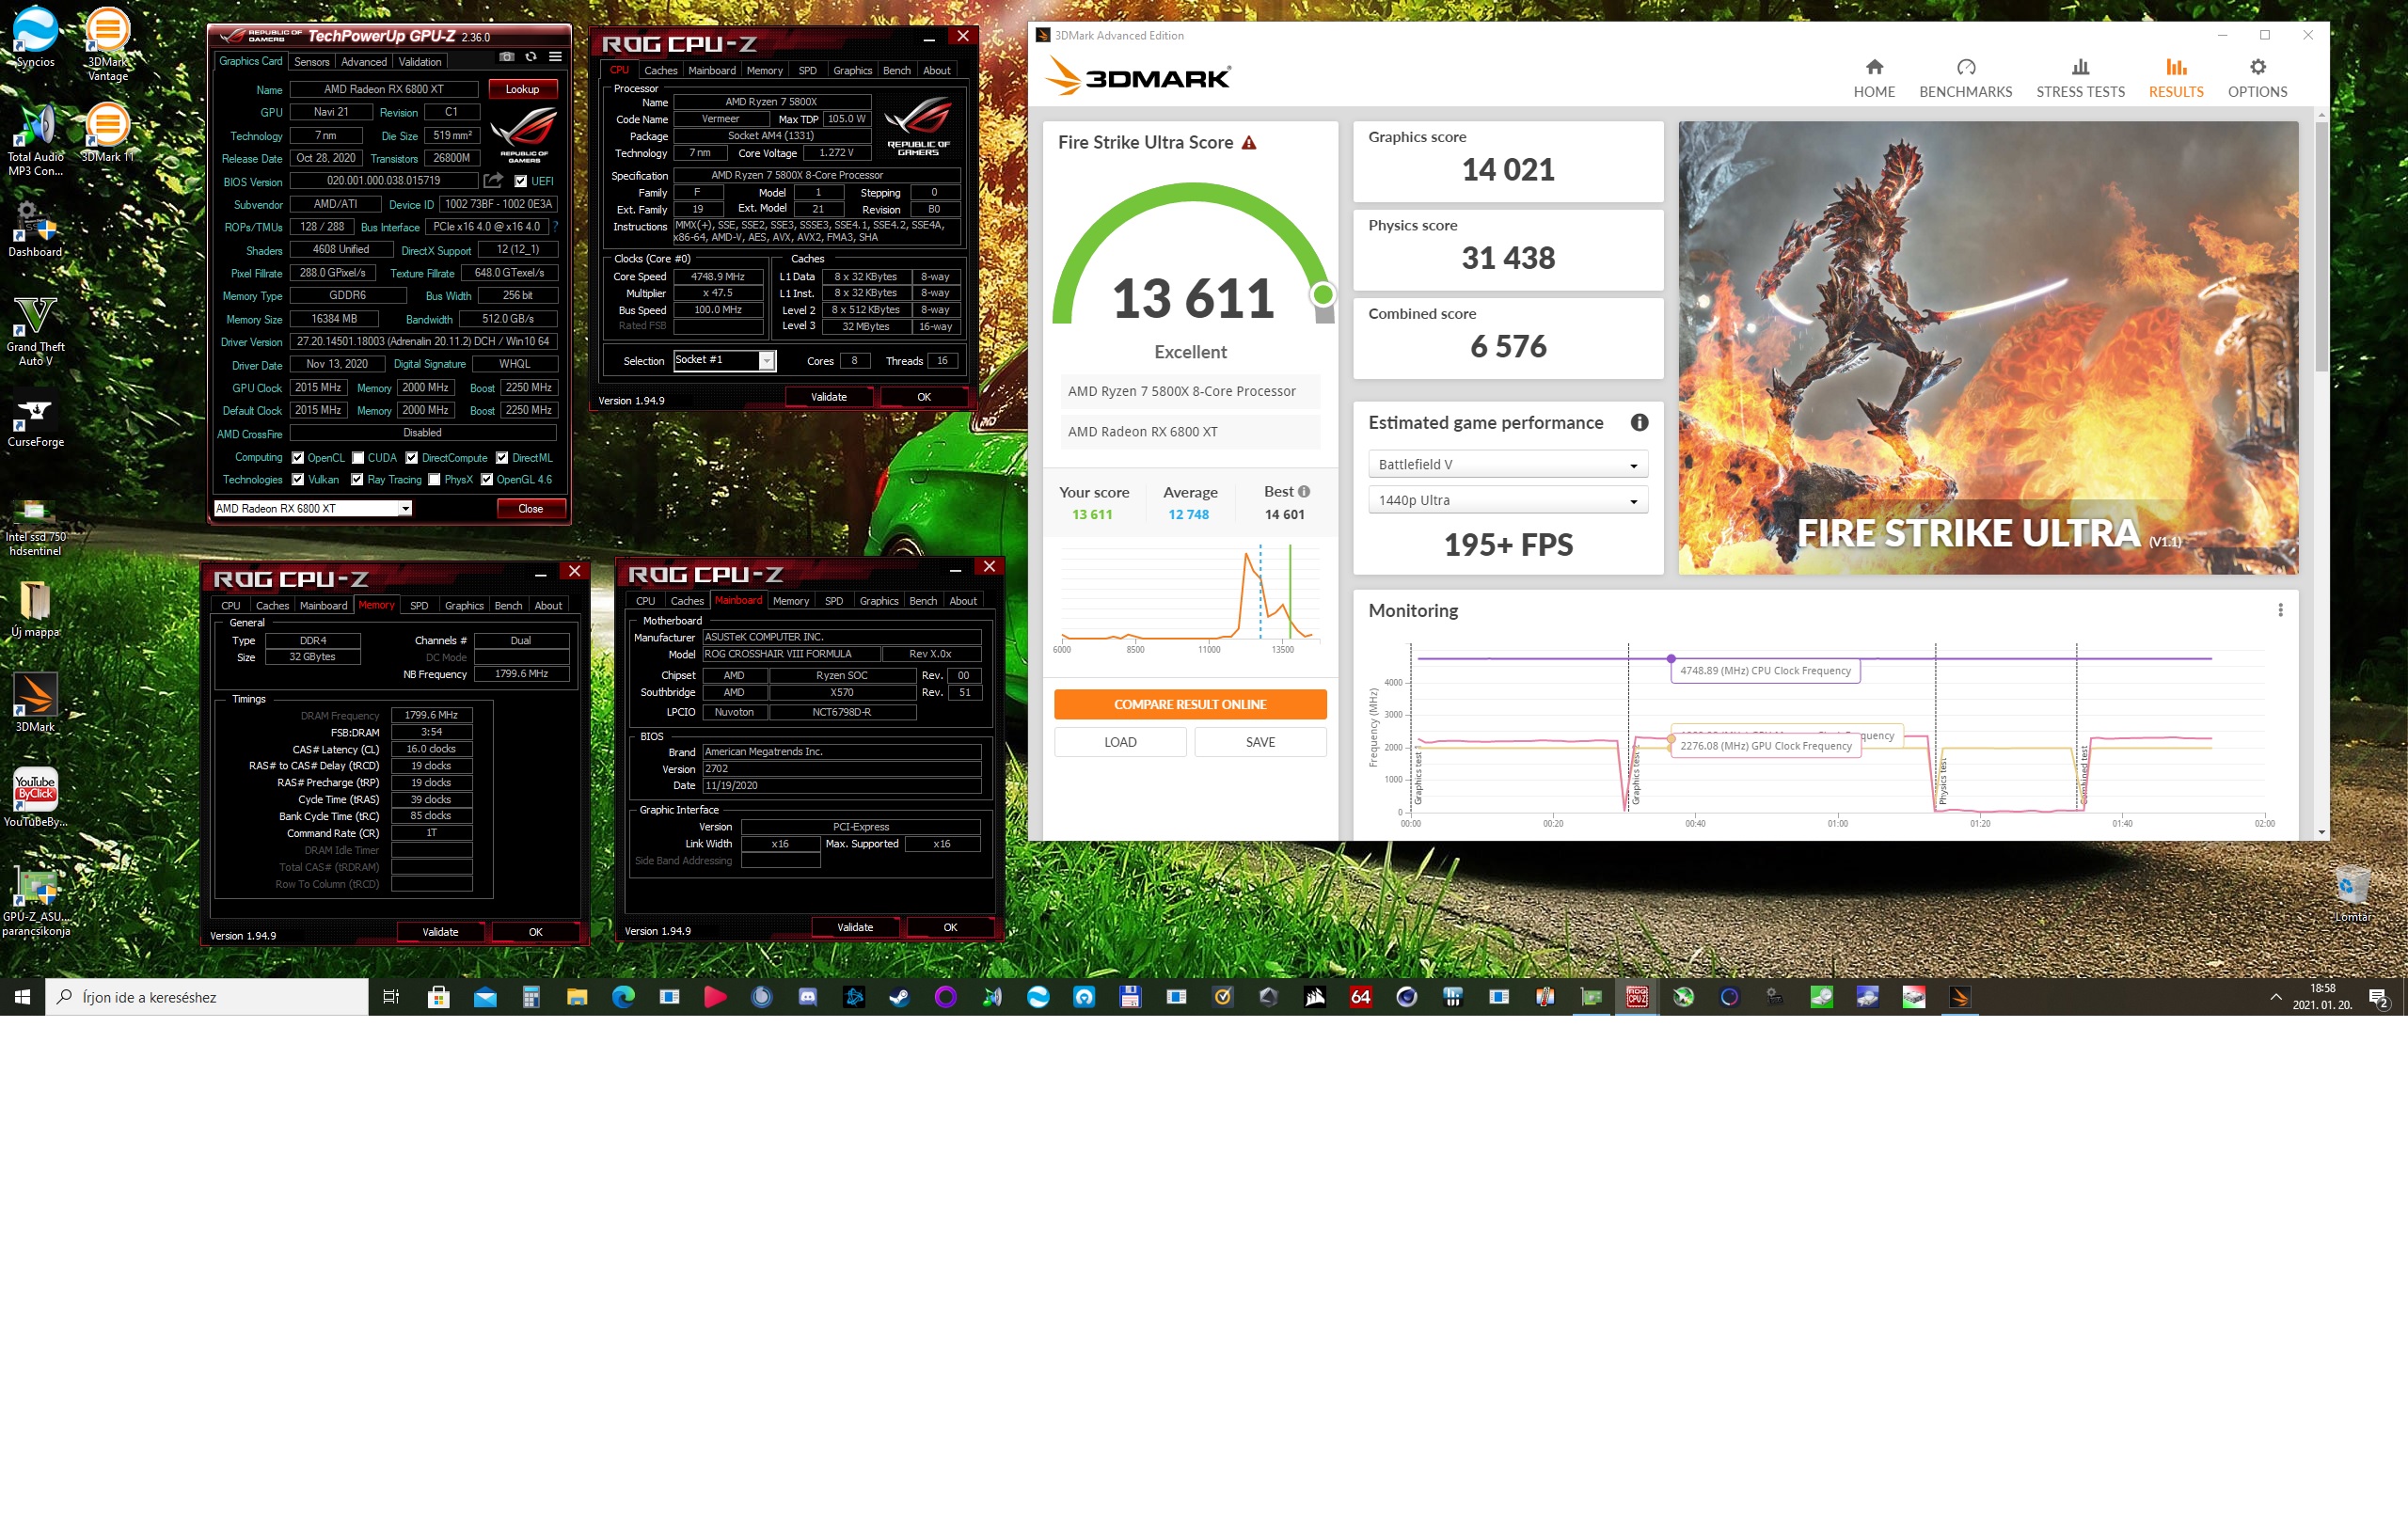Show Estimated game performance info icon
Viewport: 2408px width, 1517px height.
[x=1639, y=422]
